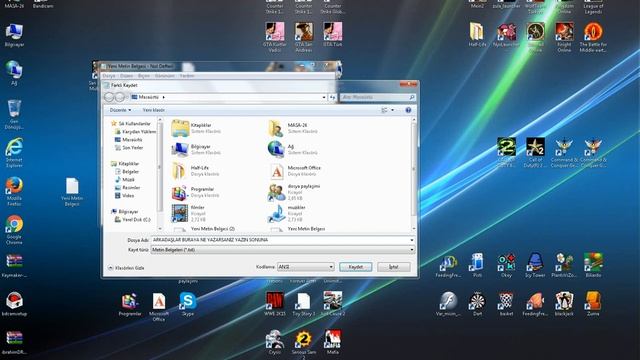Click in the Dosya Adı filename field
640x360 pixels.
tap(280, 240)
